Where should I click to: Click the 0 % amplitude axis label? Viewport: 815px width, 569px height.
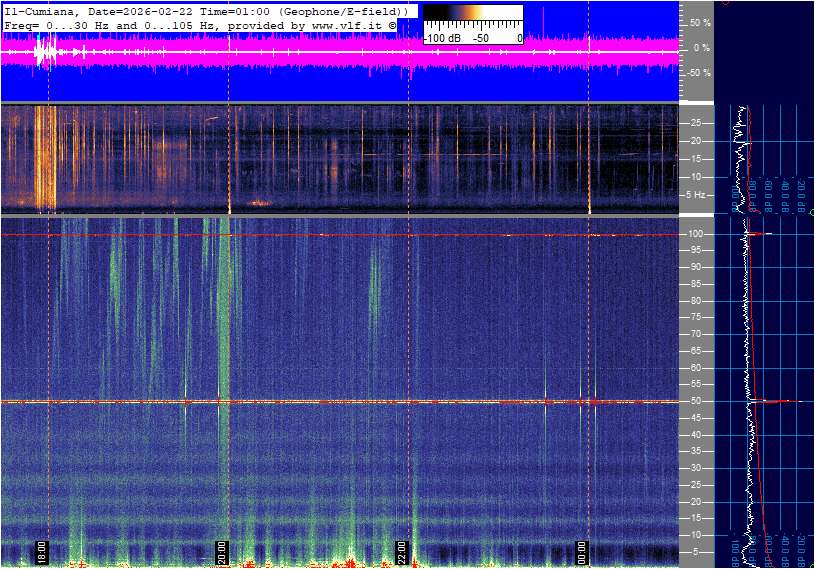[702, 47]
